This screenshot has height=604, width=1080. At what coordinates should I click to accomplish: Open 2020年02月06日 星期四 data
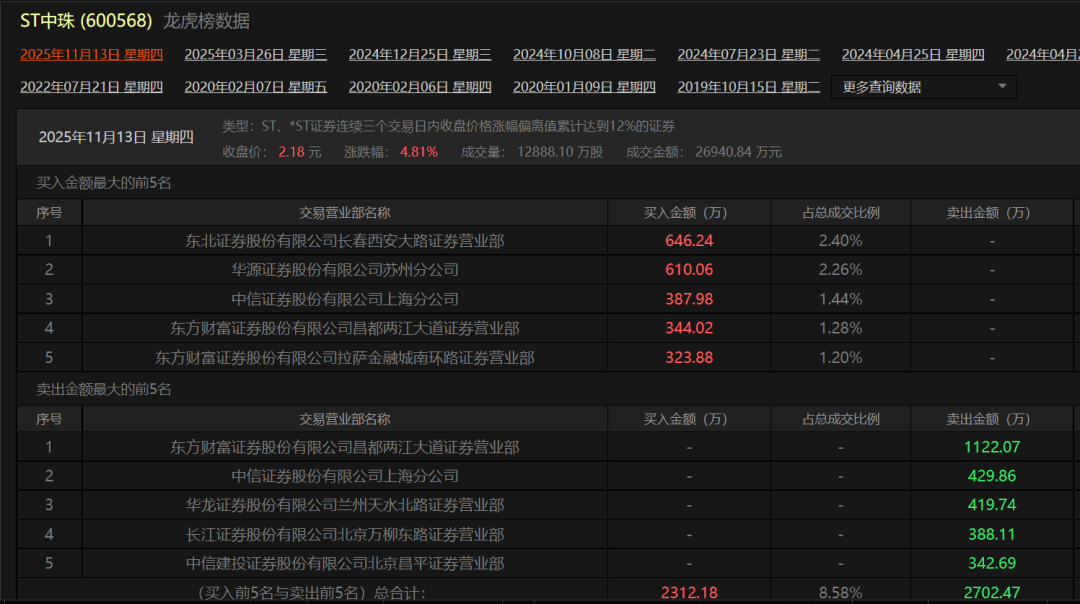tap(420, 87)
